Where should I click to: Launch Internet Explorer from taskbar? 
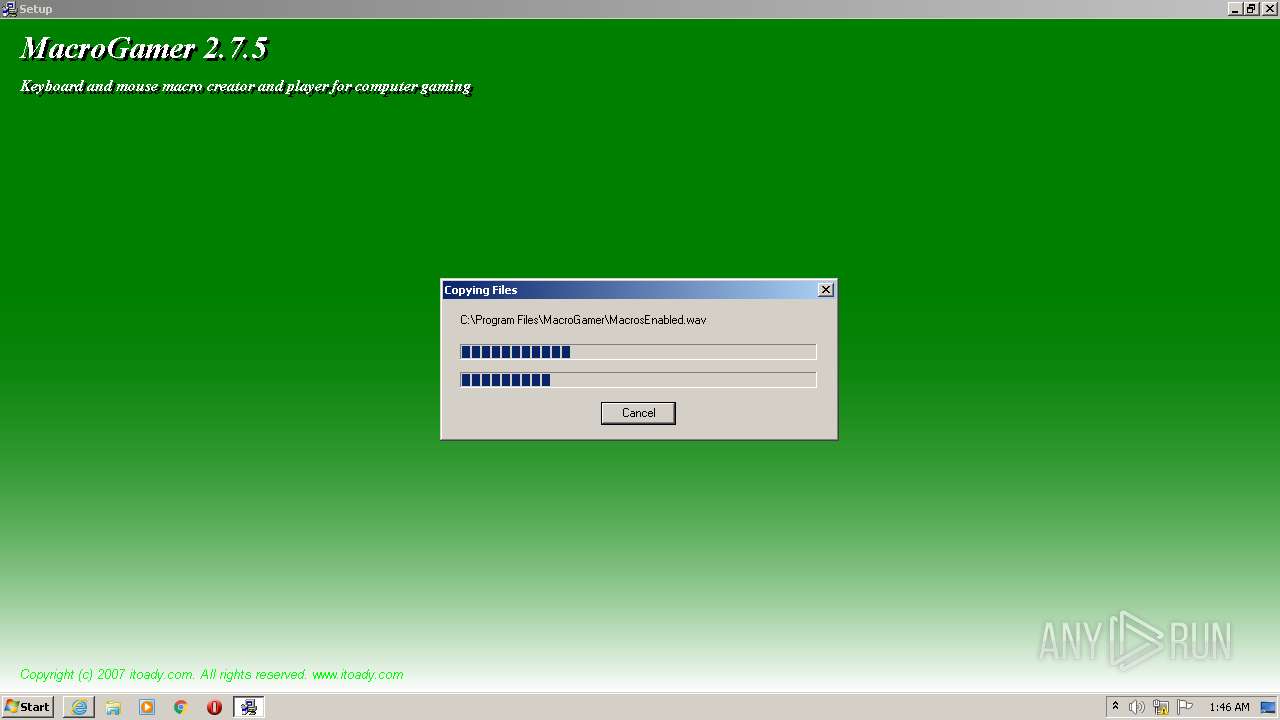point(79,707)
